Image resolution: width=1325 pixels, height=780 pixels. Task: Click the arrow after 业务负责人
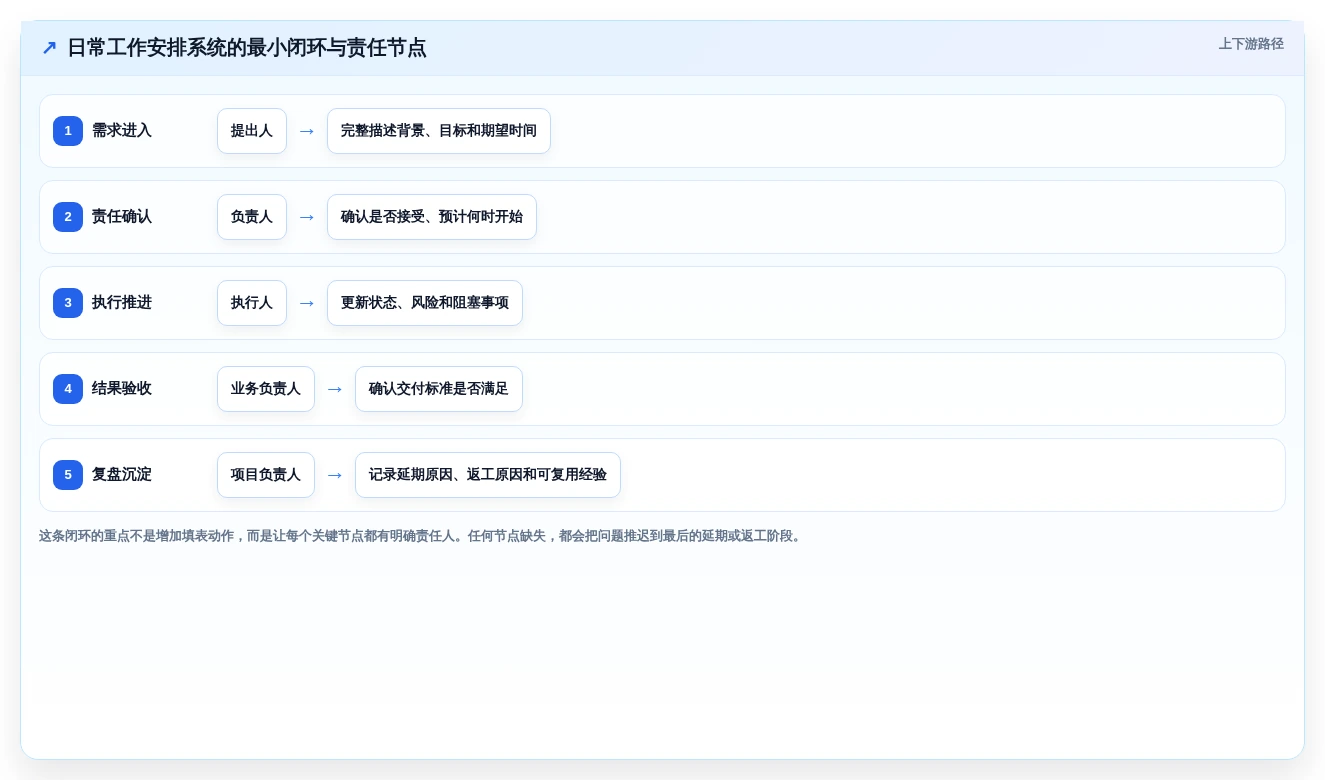pyautogui.click(x=335, y=389)
